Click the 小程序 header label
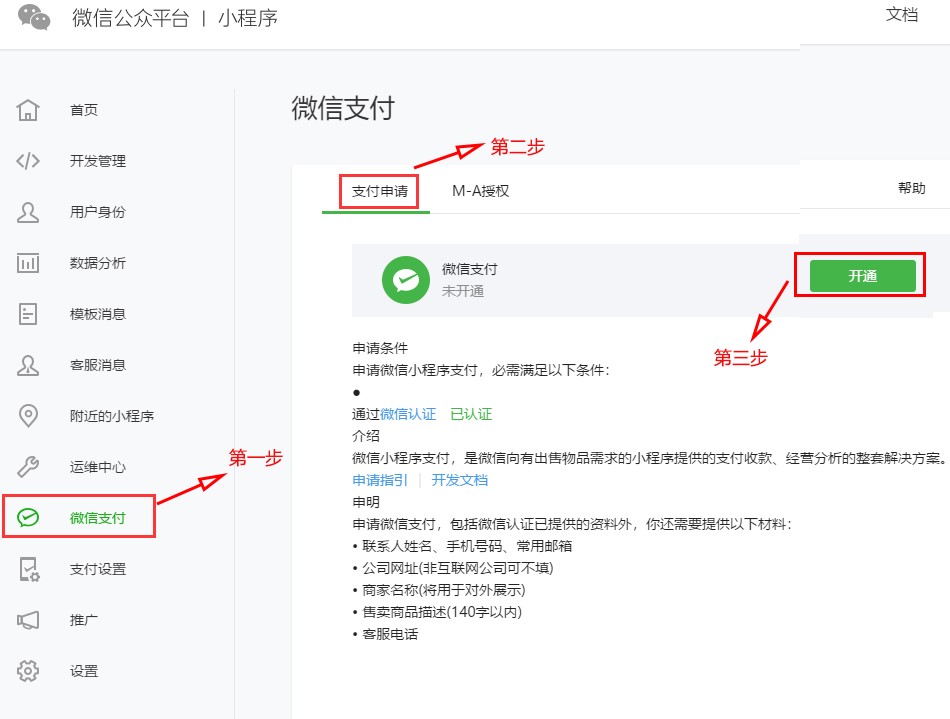The image size is (950, 719). [248, 18]
